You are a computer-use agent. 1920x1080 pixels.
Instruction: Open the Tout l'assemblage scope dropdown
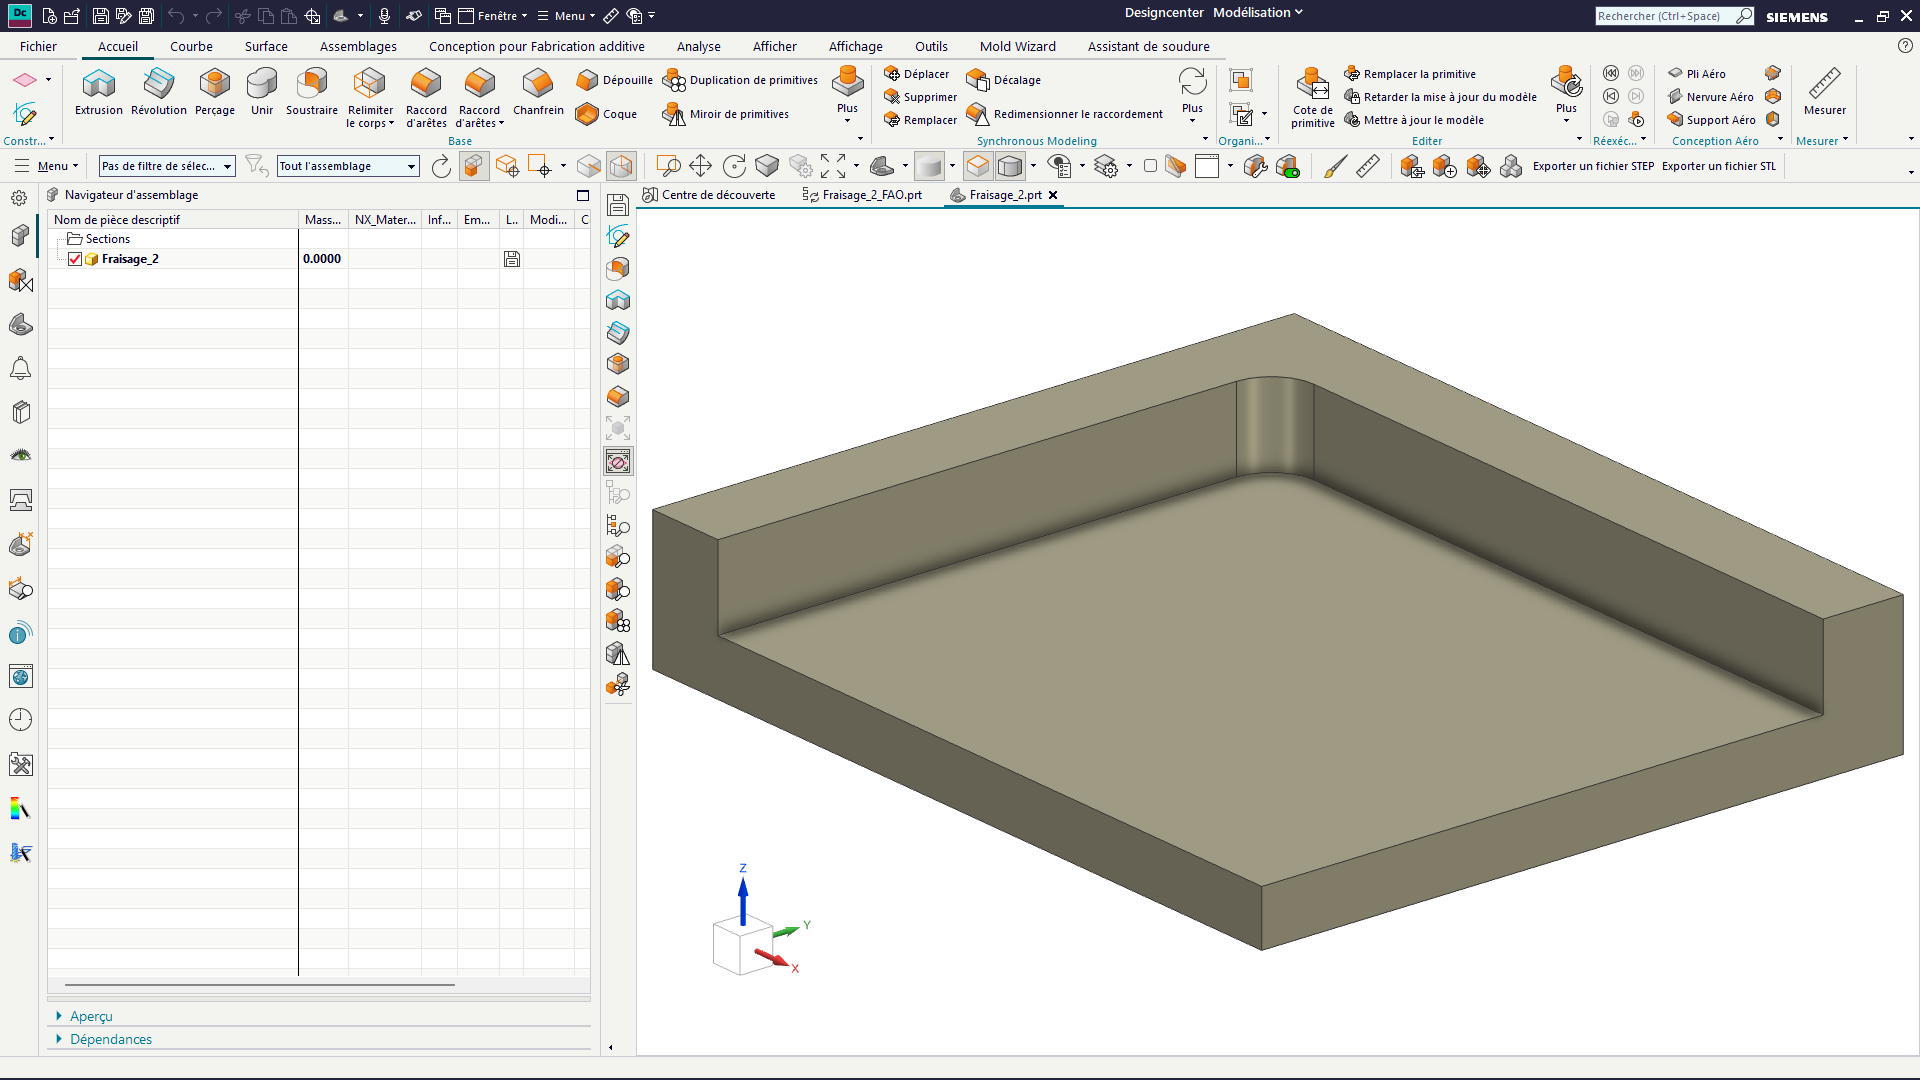point(348,166)
